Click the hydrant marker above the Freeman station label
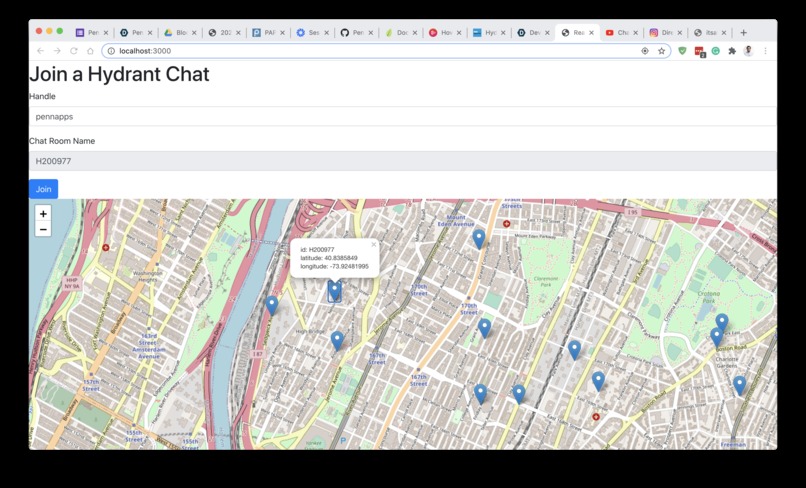Screen dimensions: 806x488 (739, 386)
